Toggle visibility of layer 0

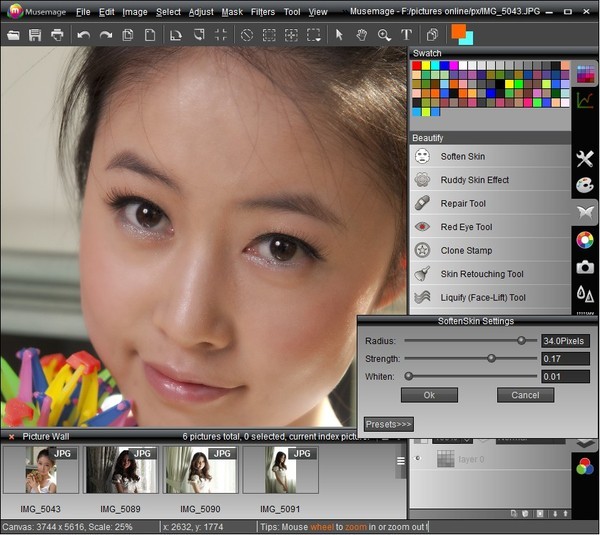(418, 458)
